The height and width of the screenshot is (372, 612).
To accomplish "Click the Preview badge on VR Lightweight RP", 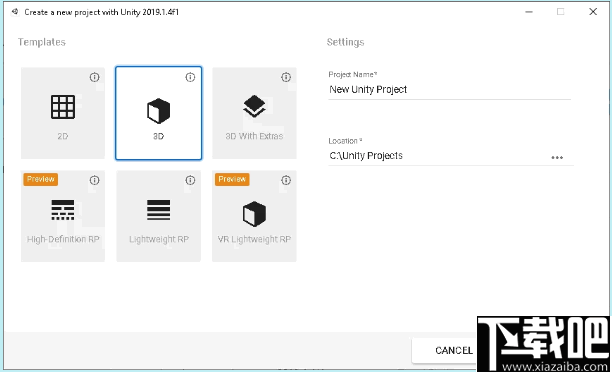I will click(x=232, y=179).
